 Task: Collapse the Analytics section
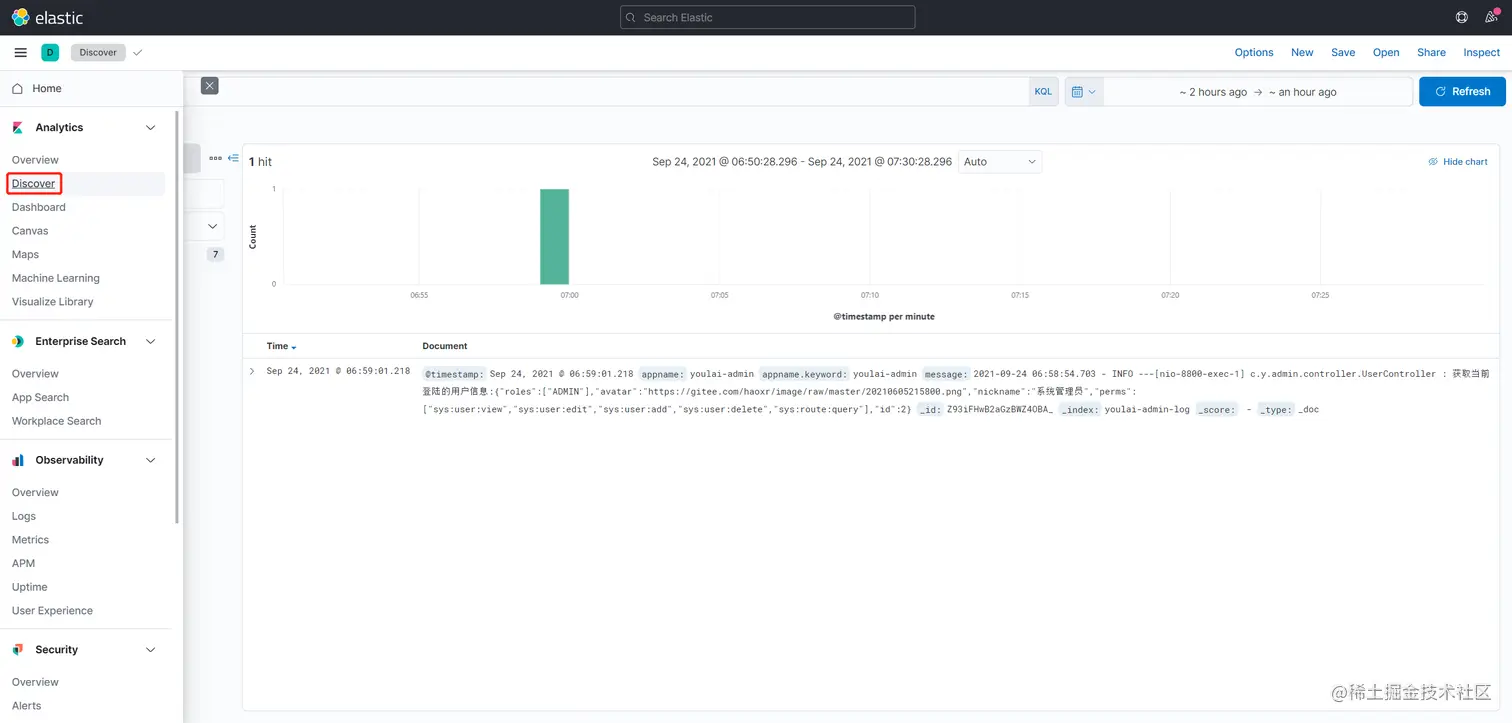(151, 127)
